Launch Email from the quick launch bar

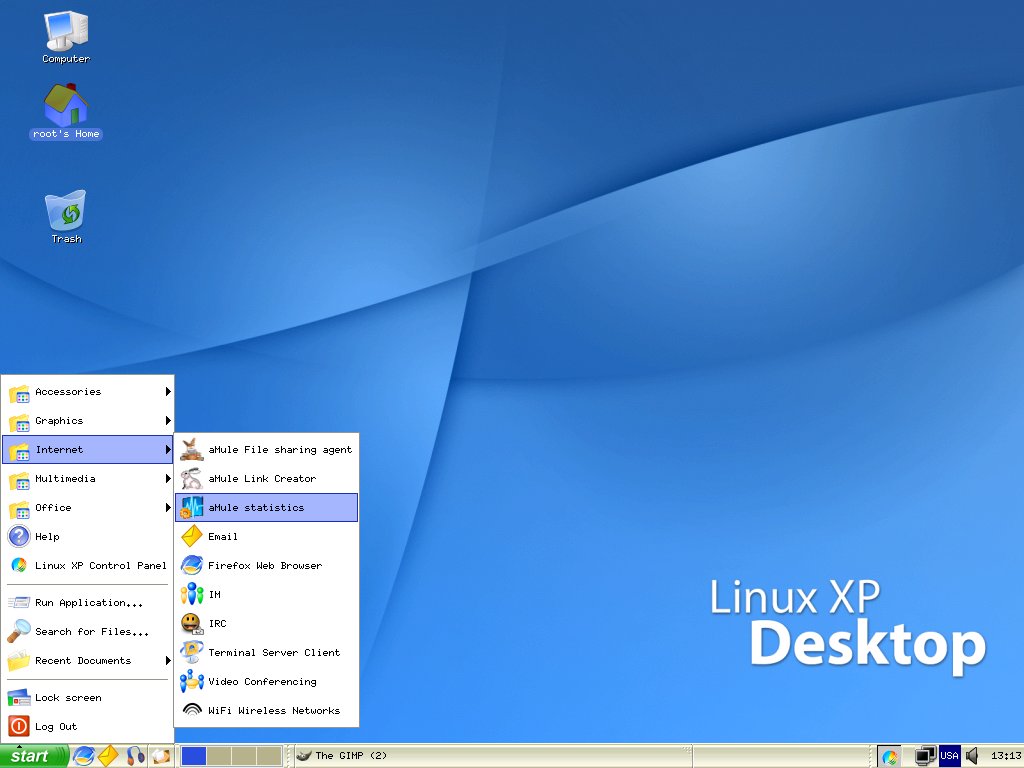click(108, 756)
